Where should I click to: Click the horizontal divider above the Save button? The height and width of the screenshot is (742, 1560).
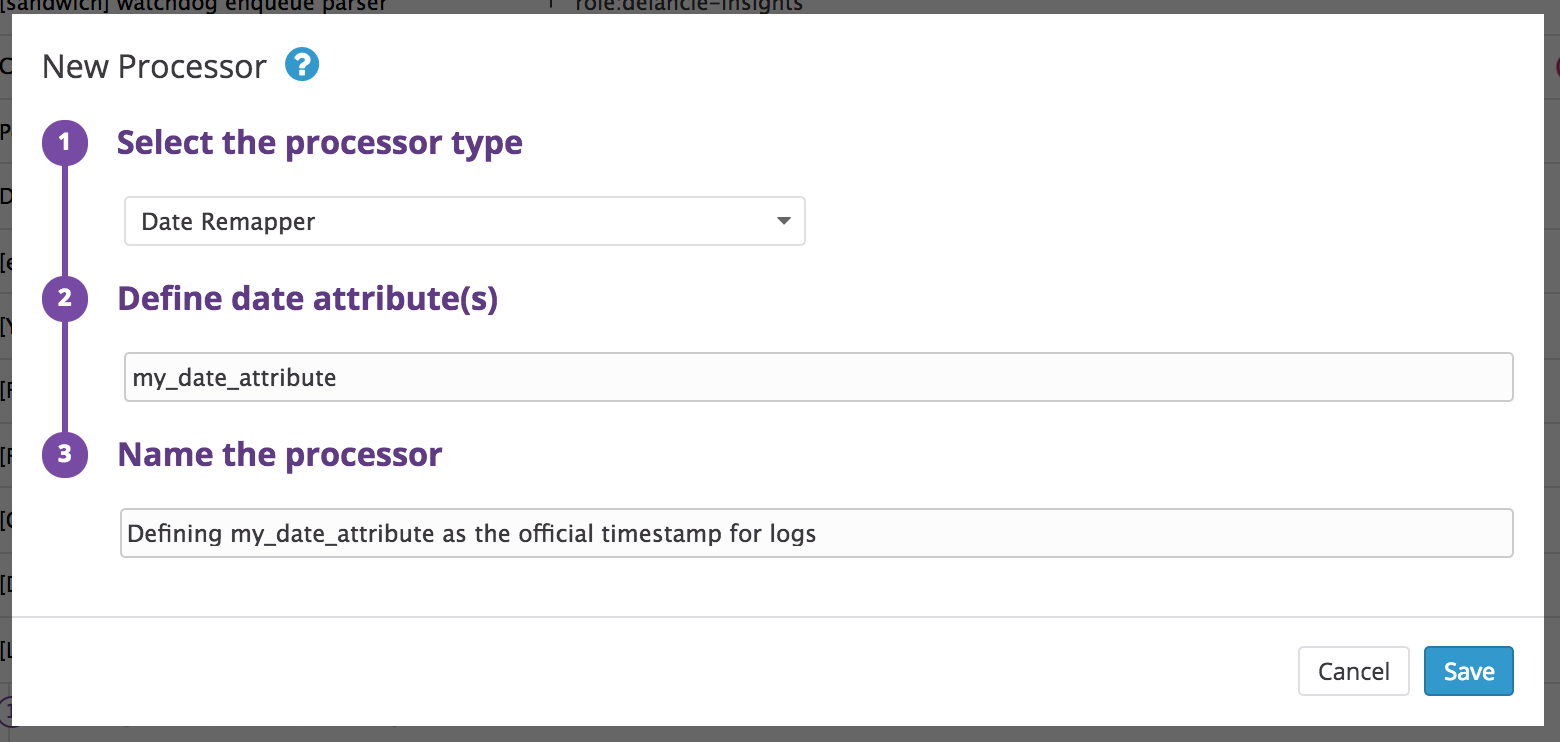[780, 617]
